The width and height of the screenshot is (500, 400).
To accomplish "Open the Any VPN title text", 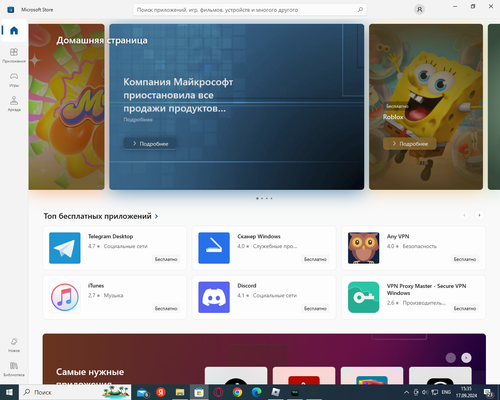I will coord(398,236).
